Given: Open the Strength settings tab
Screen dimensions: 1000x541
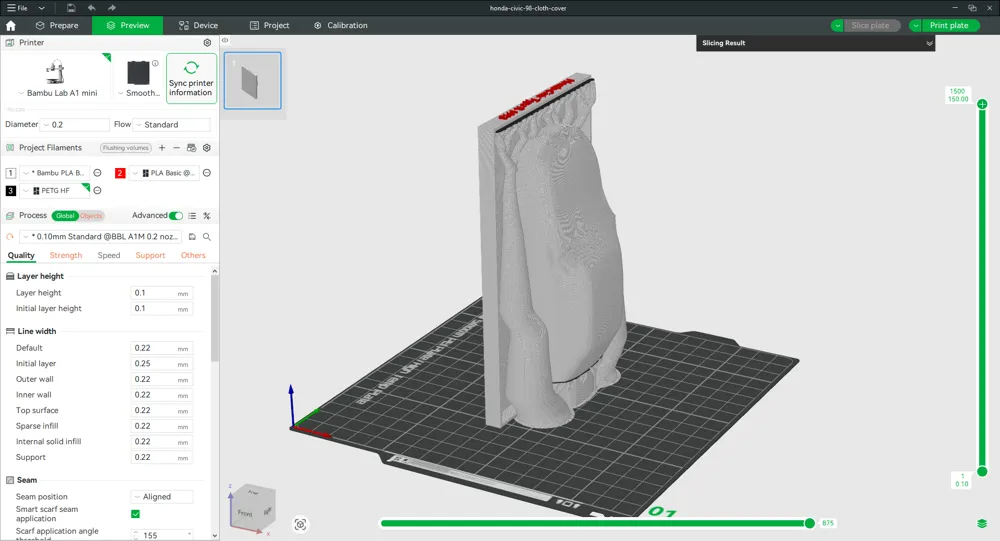Looking at the screenshot, I should (66, 255).
